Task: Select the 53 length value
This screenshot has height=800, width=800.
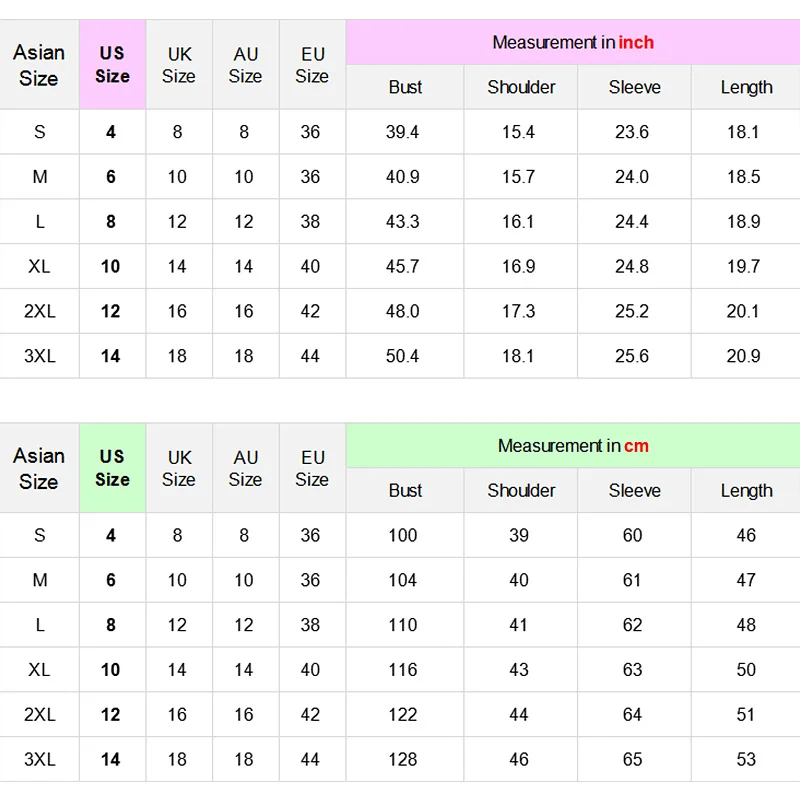Action: (746, 759)
